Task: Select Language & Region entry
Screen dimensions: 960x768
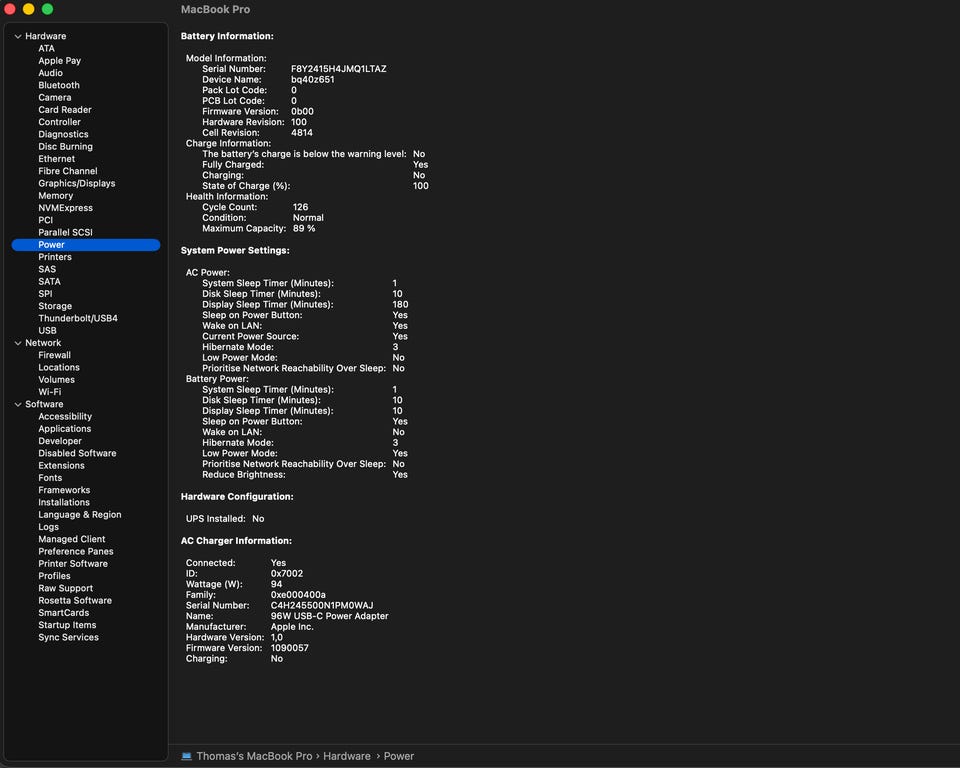Action: tap(80, 514)
